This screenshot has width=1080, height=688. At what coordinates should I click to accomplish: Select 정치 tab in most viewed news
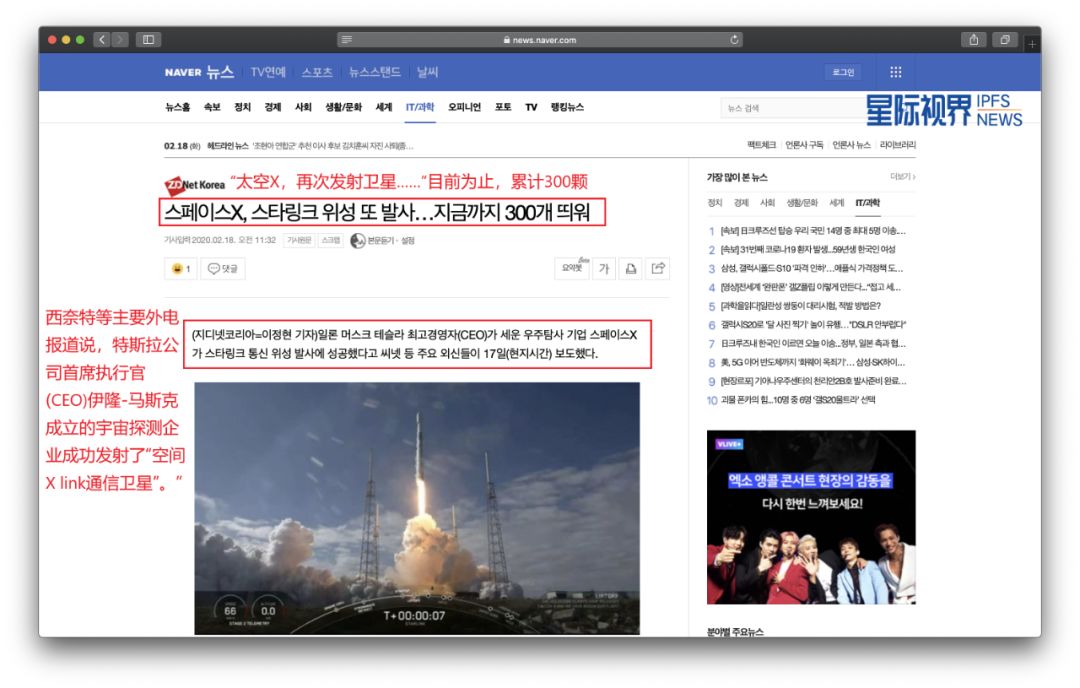[715, 202]
